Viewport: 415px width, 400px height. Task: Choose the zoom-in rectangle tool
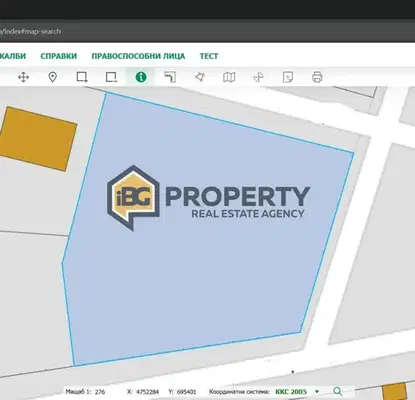[82, 77]
